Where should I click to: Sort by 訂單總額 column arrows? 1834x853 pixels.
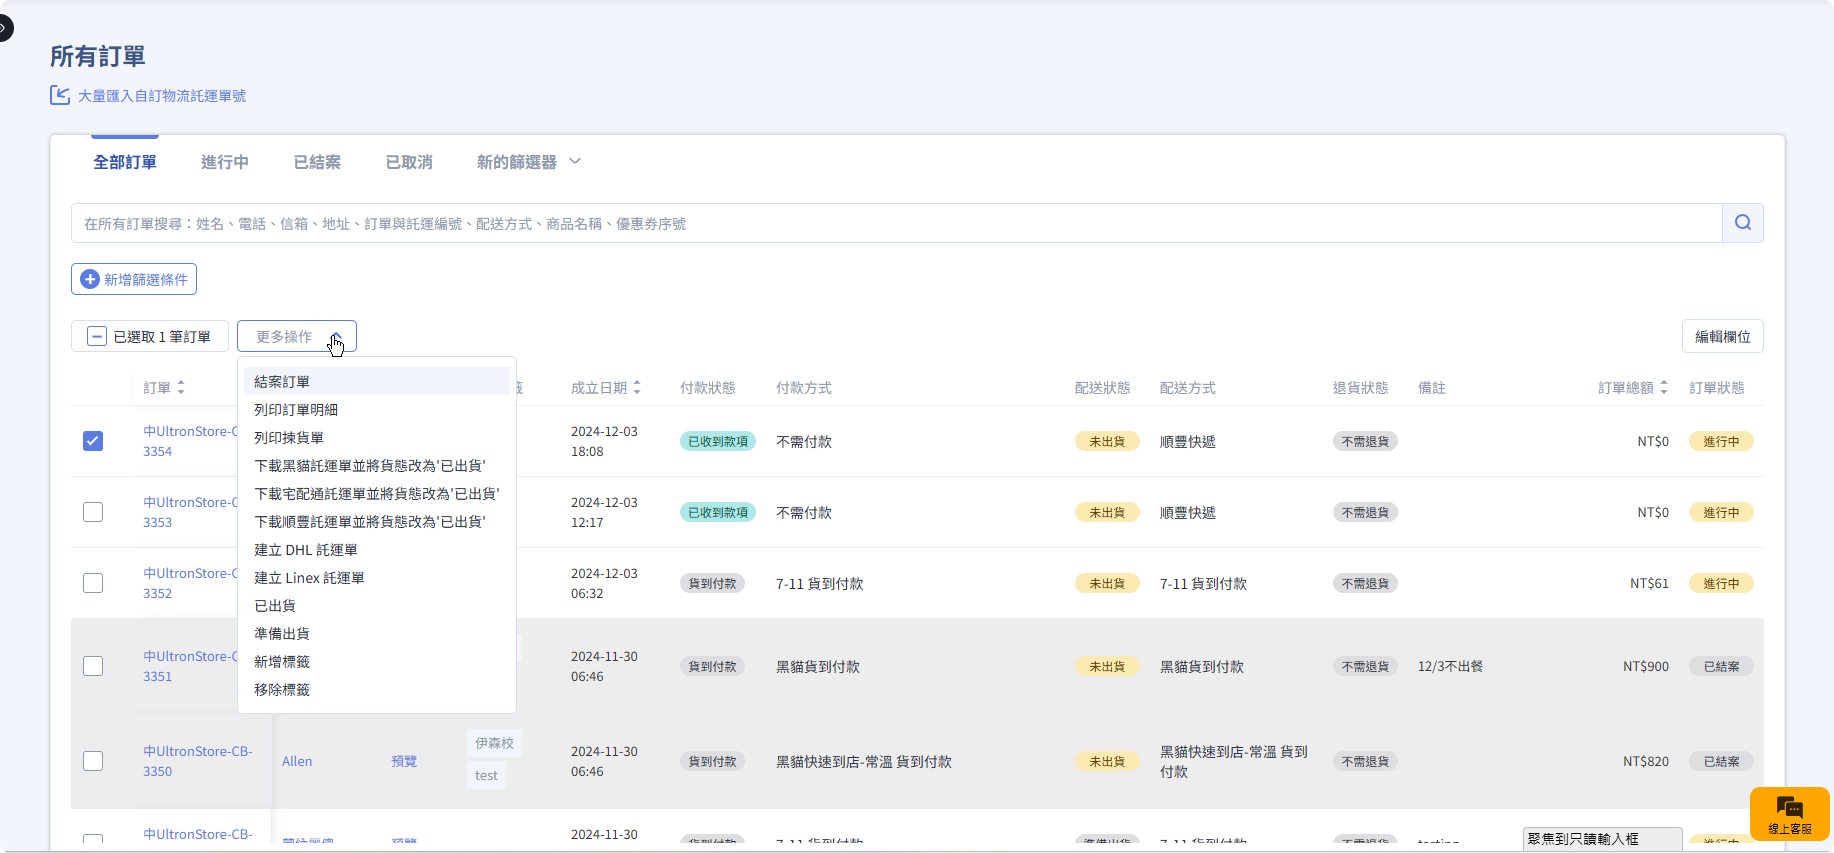[1664, 387]
